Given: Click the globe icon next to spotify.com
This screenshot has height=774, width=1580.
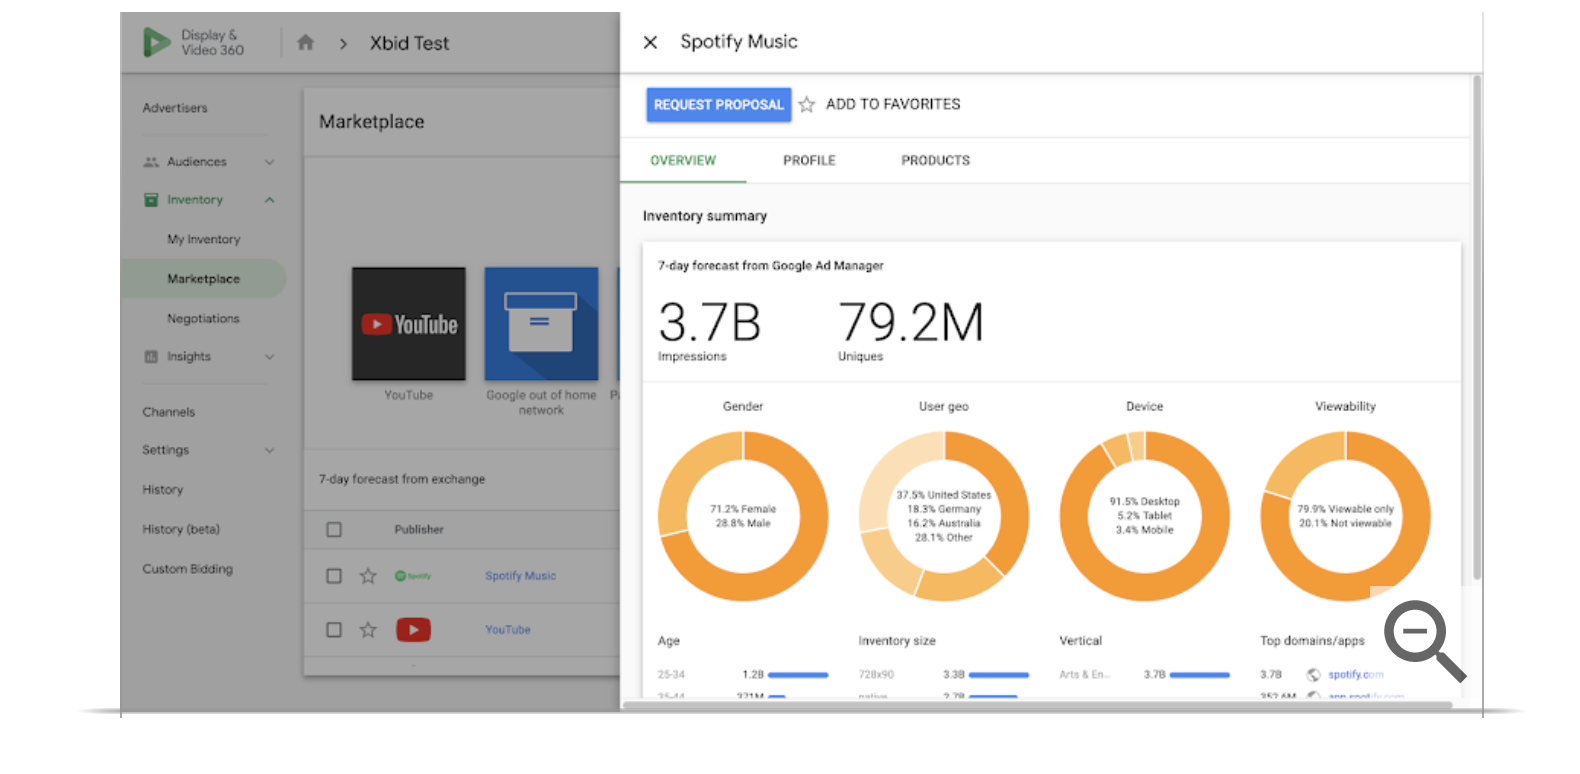Looking at the screenshot, I should 1313,675.
